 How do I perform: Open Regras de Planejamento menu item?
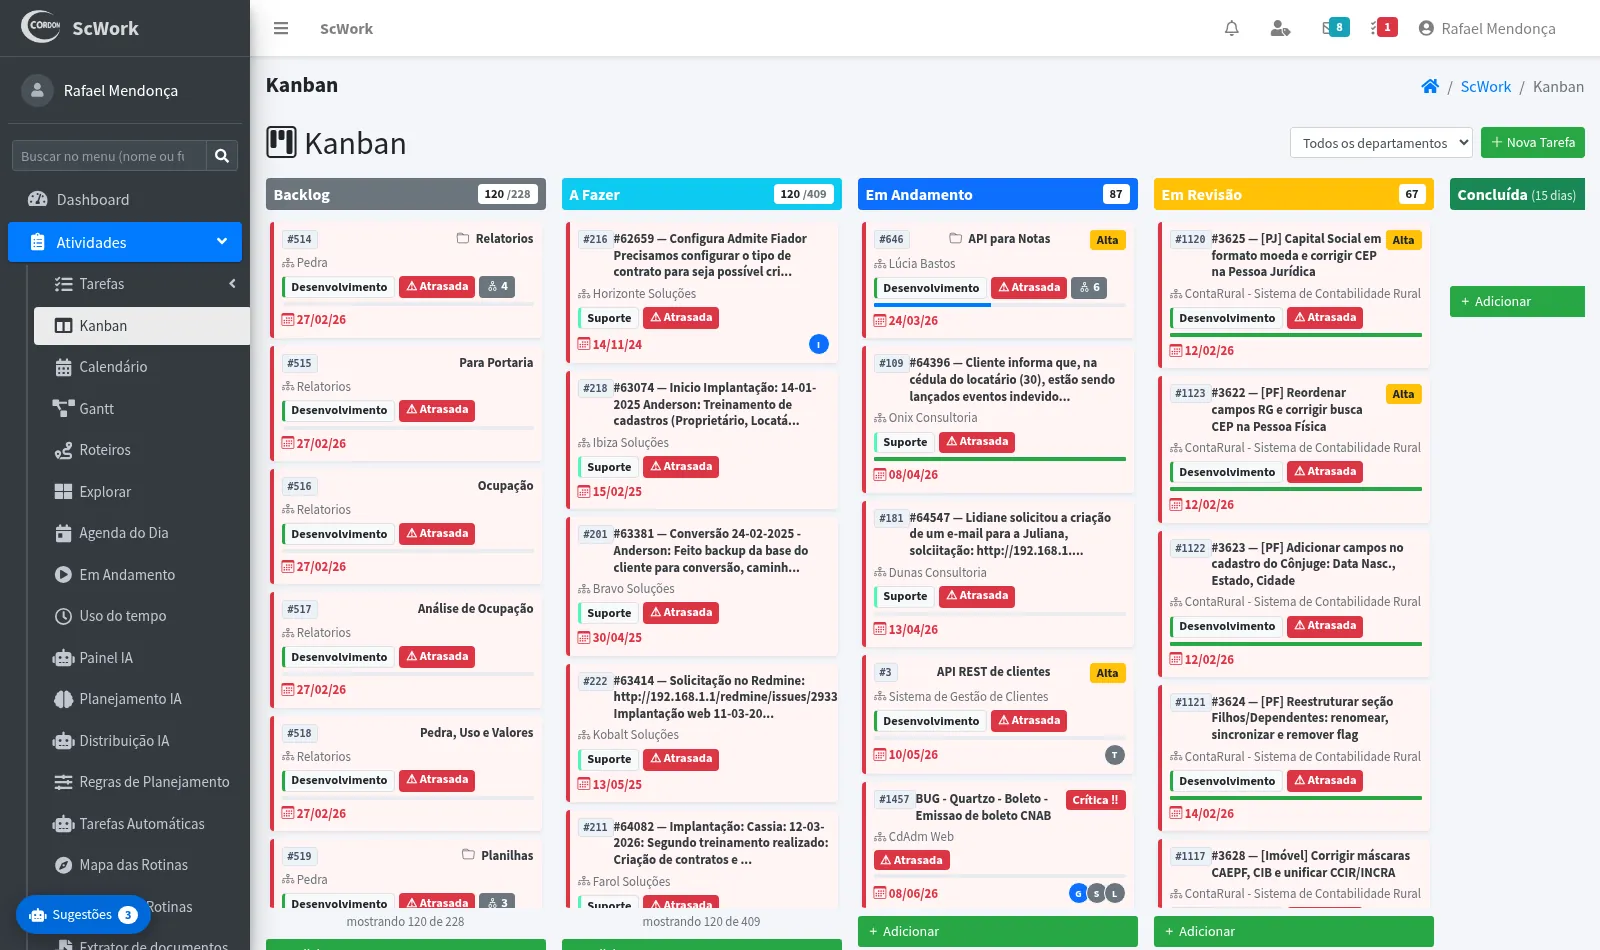point(142,782)
